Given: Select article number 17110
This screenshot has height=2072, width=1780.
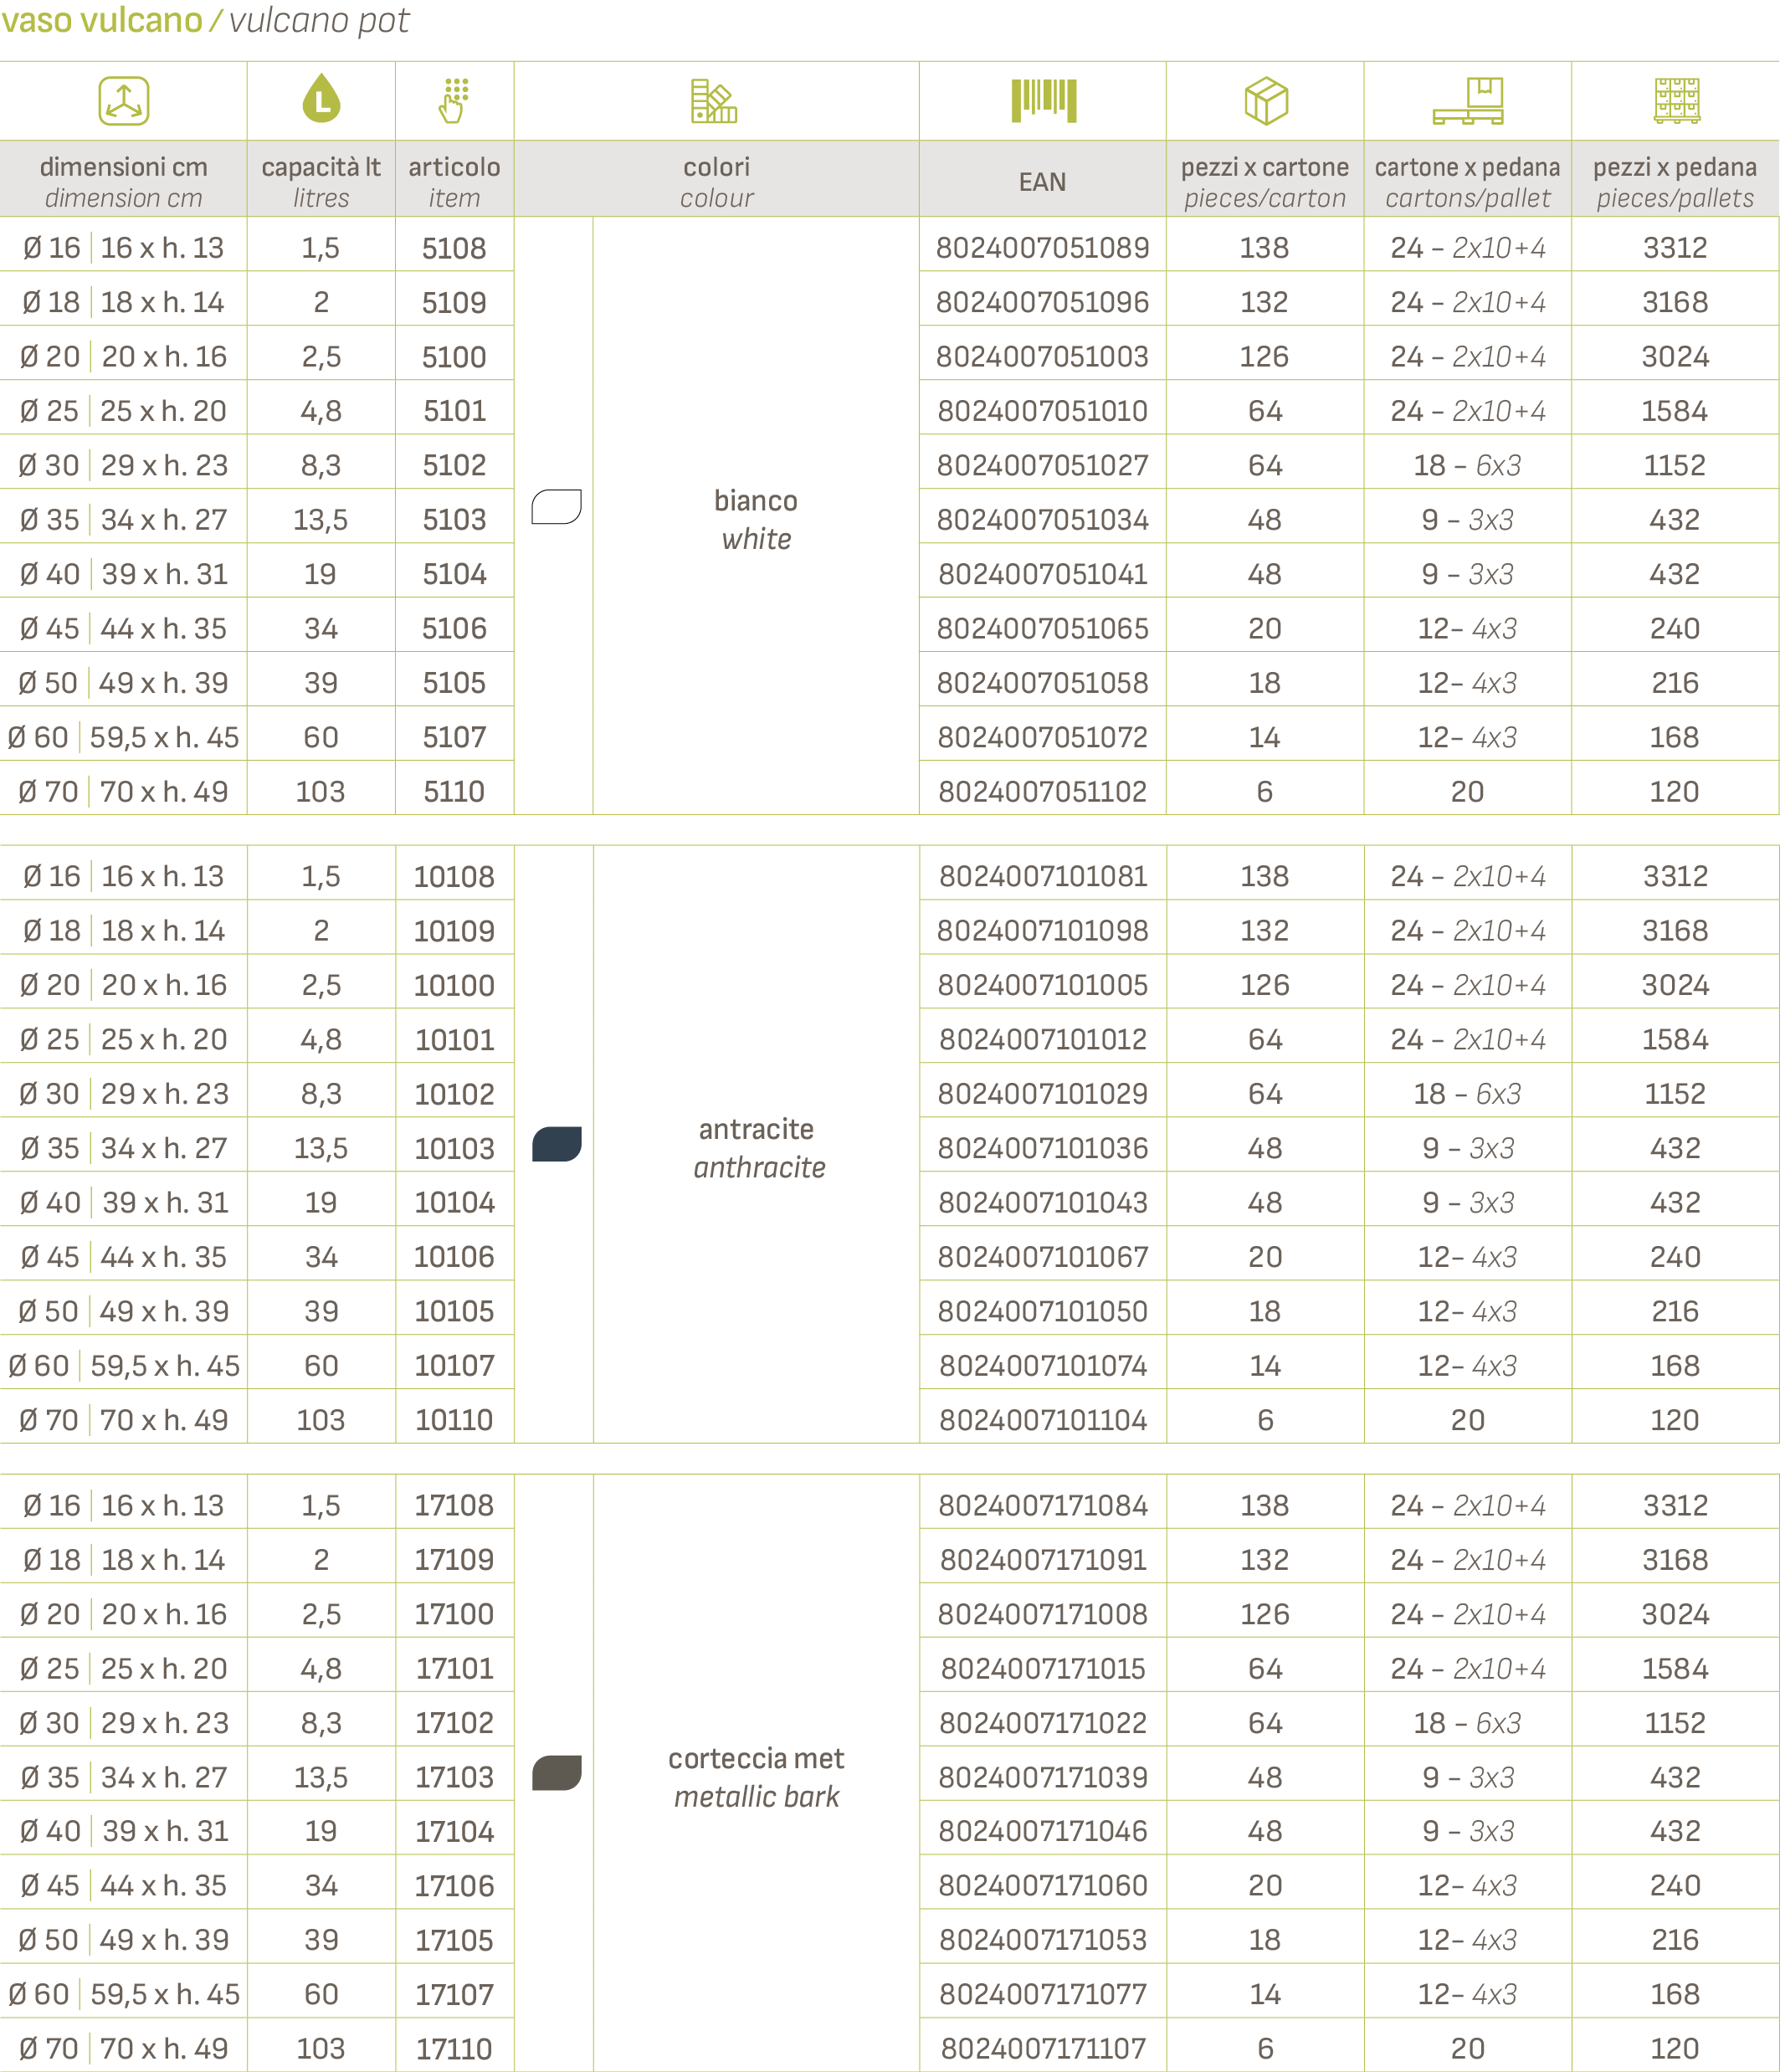Looking at the screenshot, I should tap(454, 2049).
